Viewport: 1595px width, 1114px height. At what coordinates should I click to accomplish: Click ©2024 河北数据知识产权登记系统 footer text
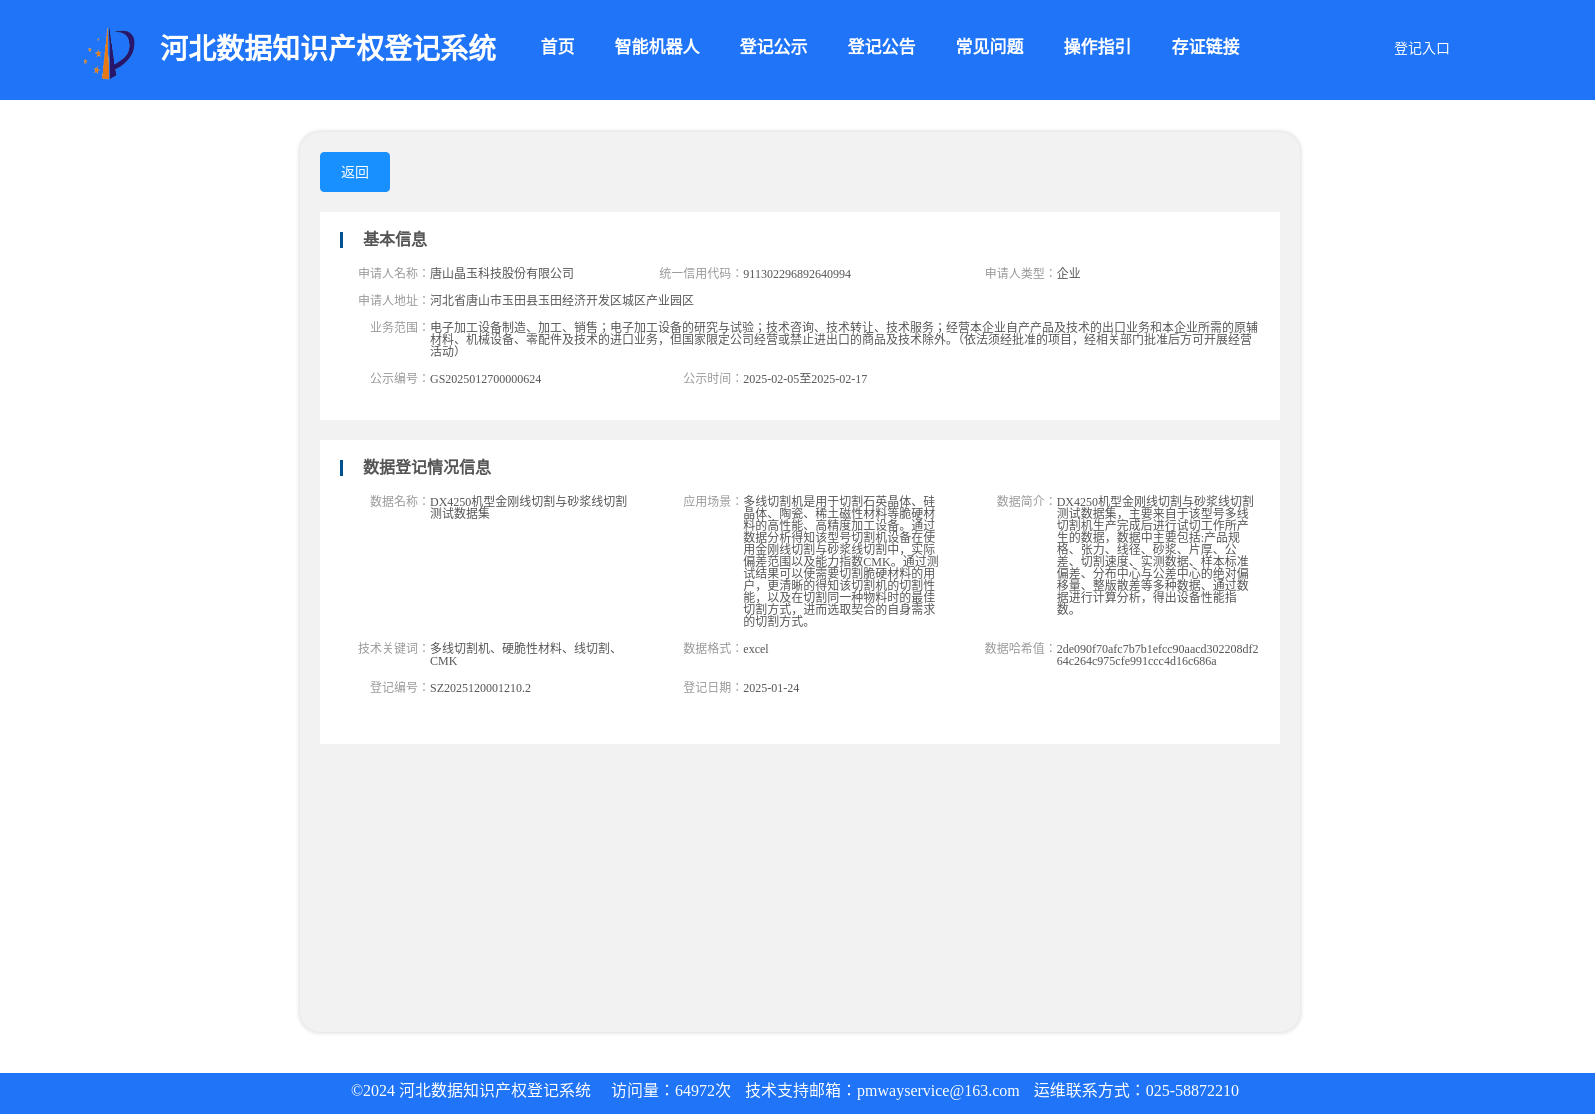[x=471, y=1091]
